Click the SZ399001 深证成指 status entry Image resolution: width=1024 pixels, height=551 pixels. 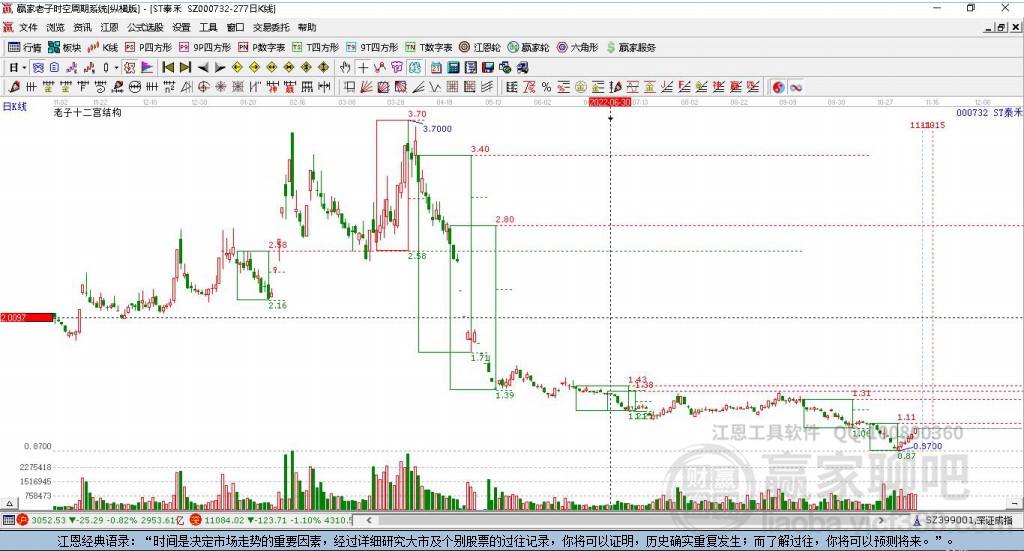967,520
